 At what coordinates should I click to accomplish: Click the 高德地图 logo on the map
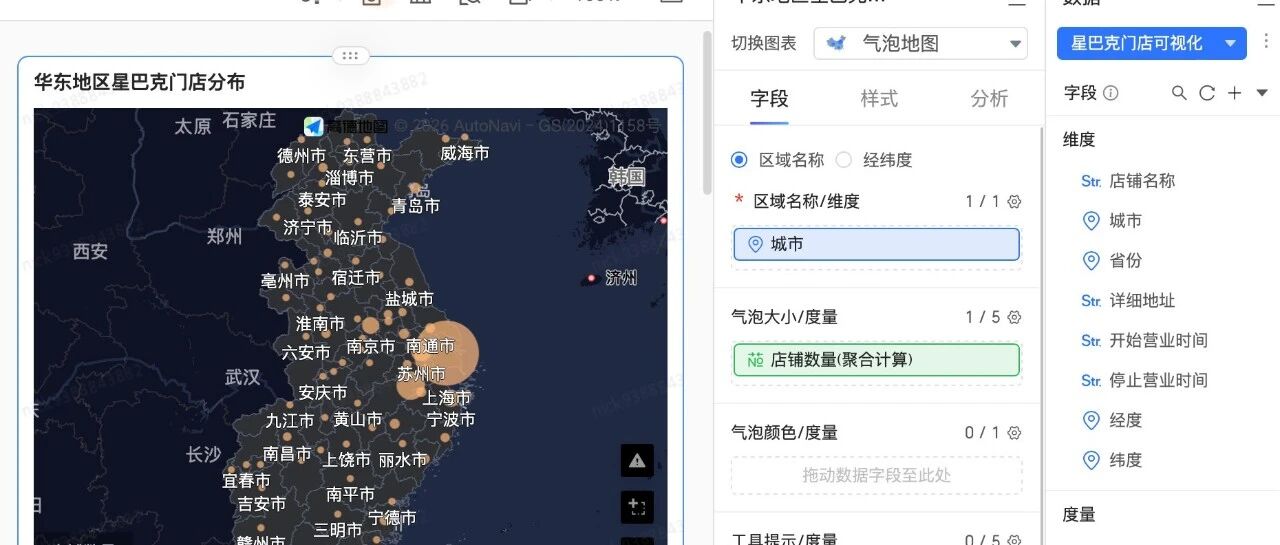346,126
